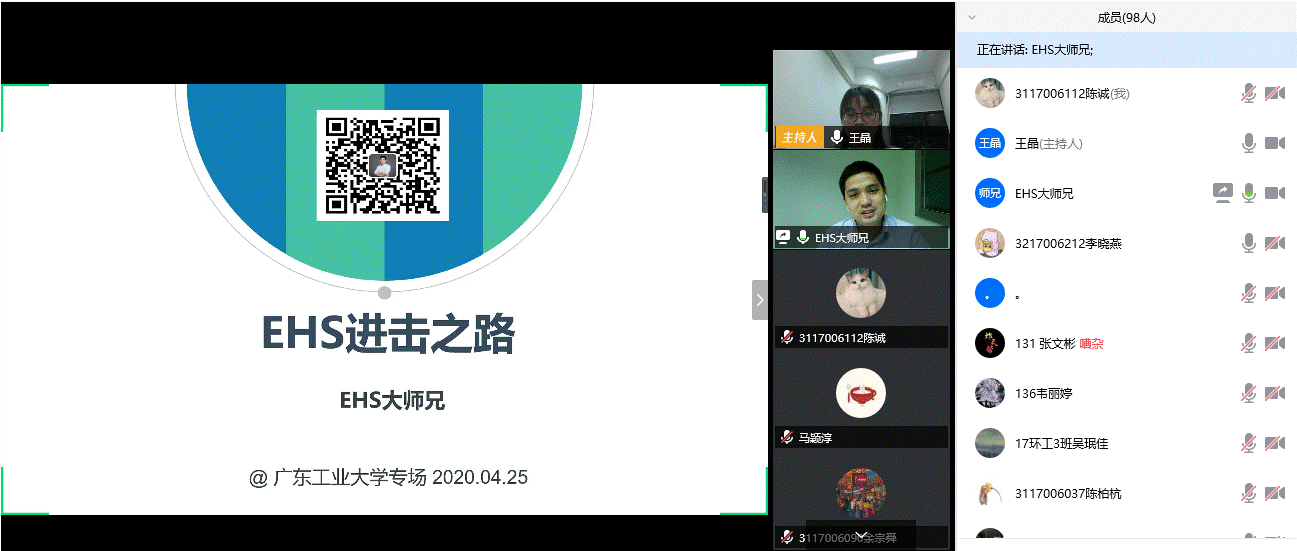This screenshot has height=551, width=1297.
Task: Toggle the camera icon for 王晶(主持人) in members list
Action: [1274, 143]
